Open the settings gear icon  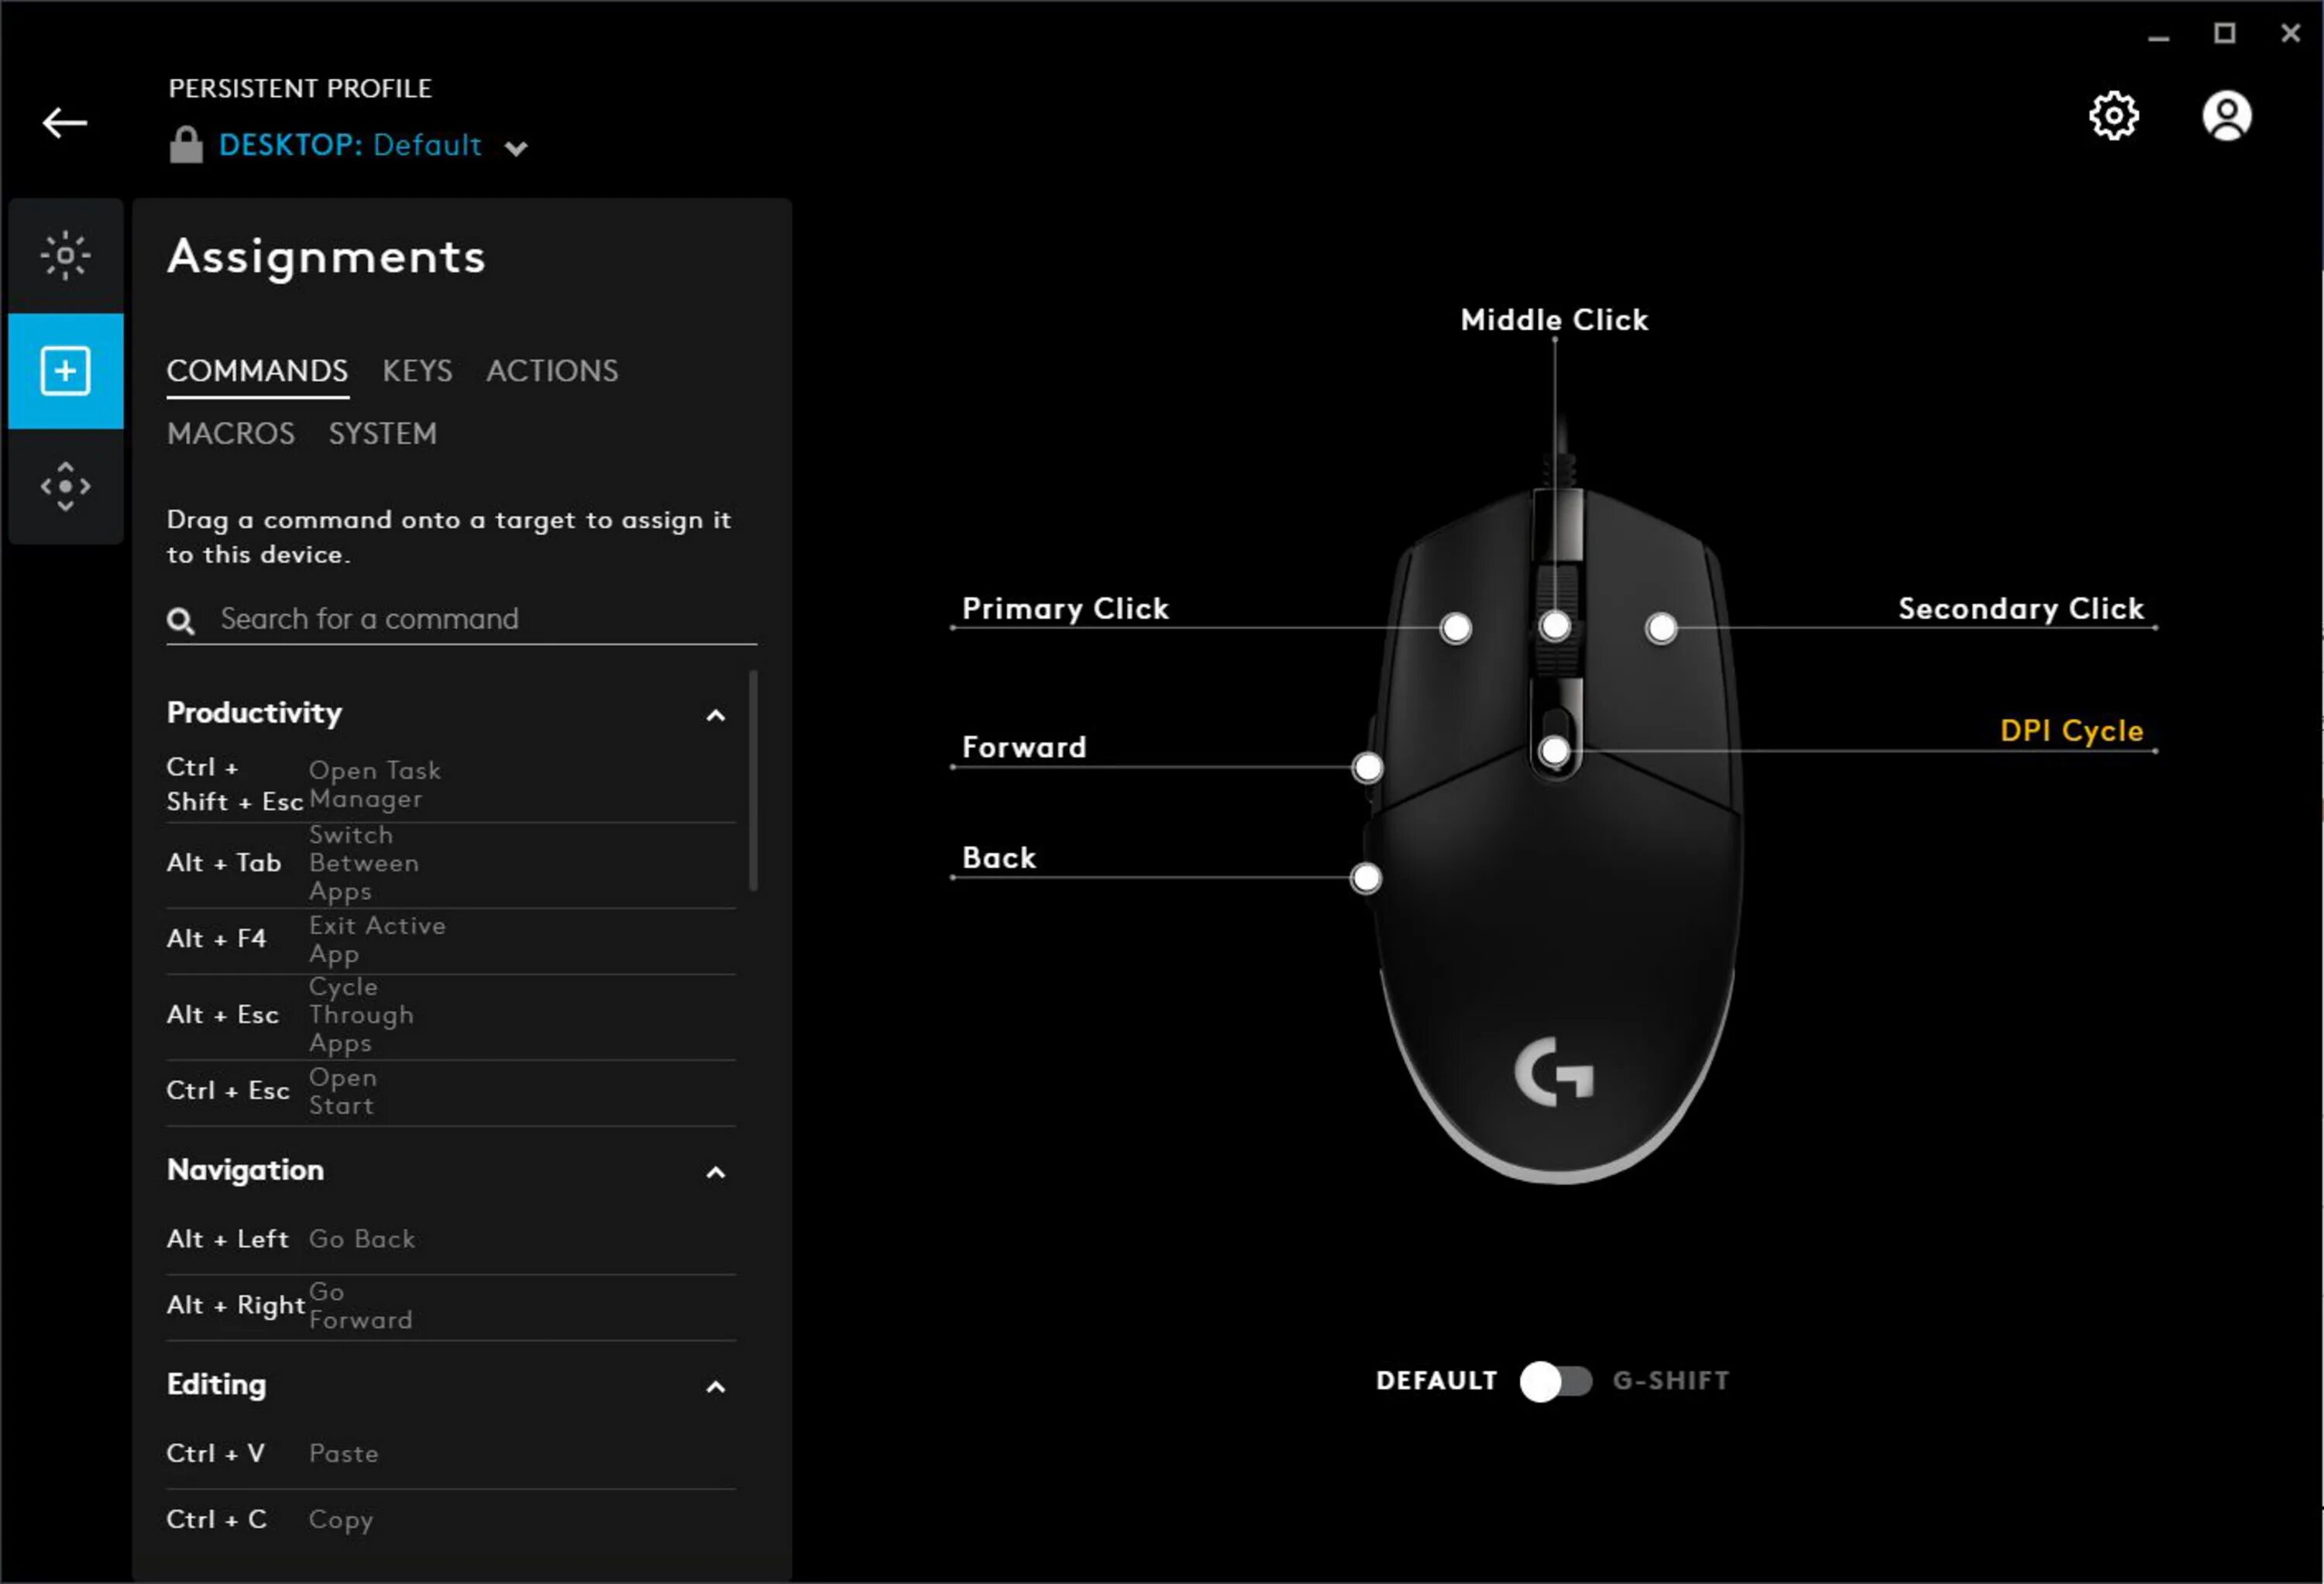pos(2113,116)
